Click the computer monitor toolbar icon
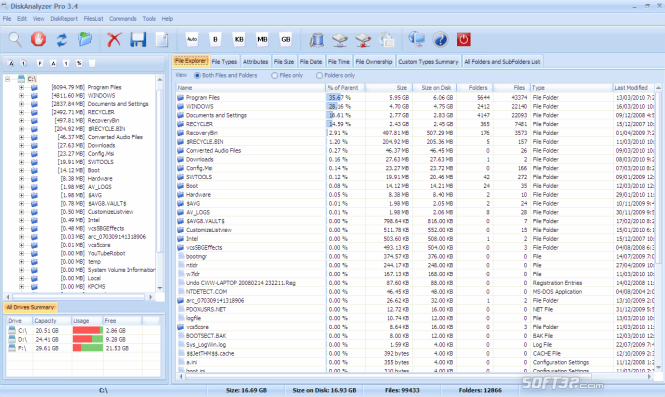This screenshot has width=665, height=397. coord(416,39)
